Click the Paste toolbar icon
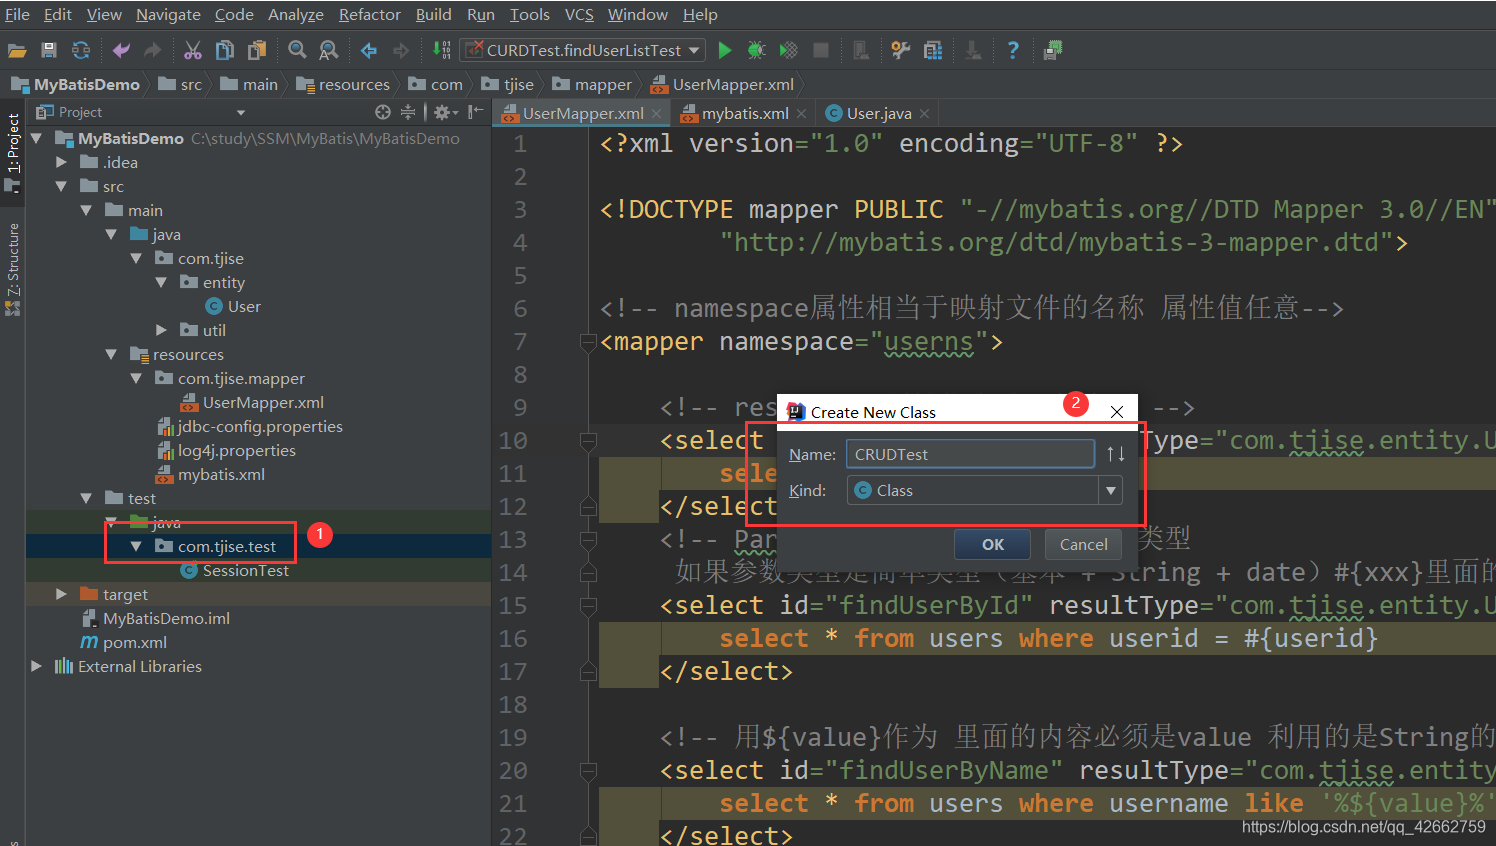Screen dimensions: 1496x846 257,50
